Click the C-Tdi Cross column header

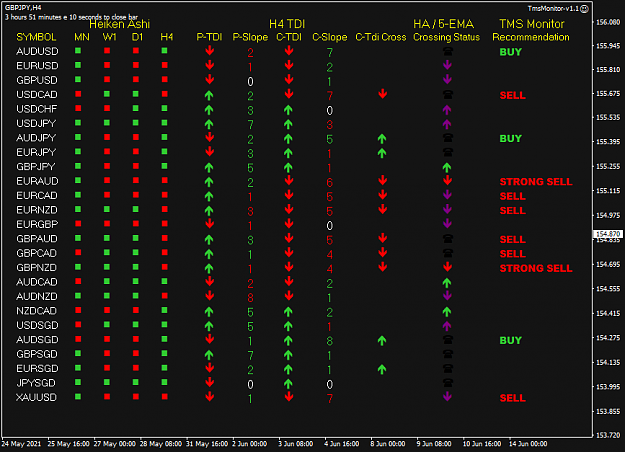click(x=381, y=37)
